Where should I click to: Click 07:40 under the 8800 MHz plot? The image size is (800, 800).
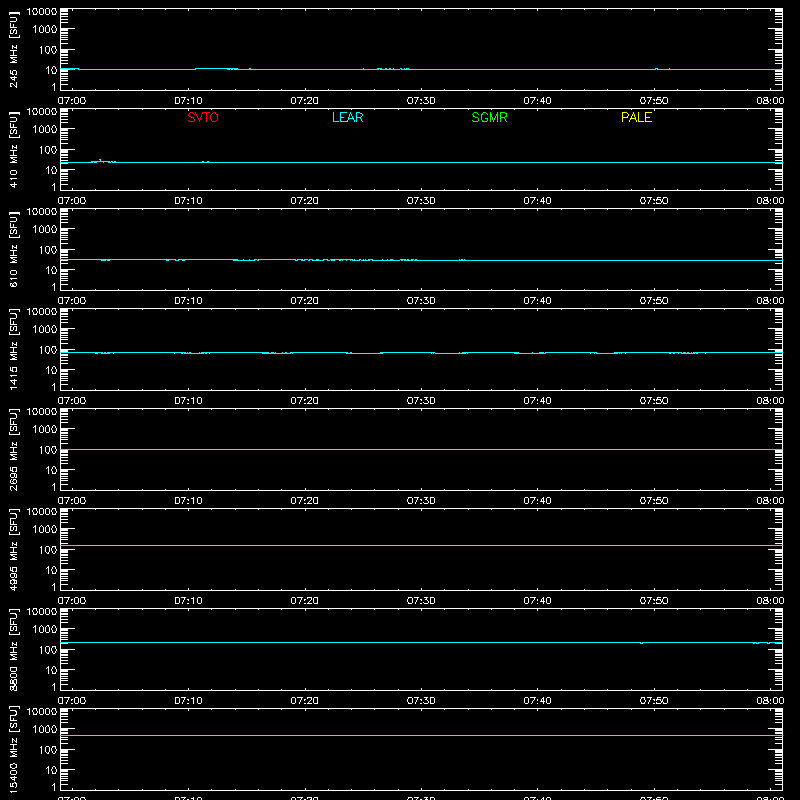pos(537,701)
